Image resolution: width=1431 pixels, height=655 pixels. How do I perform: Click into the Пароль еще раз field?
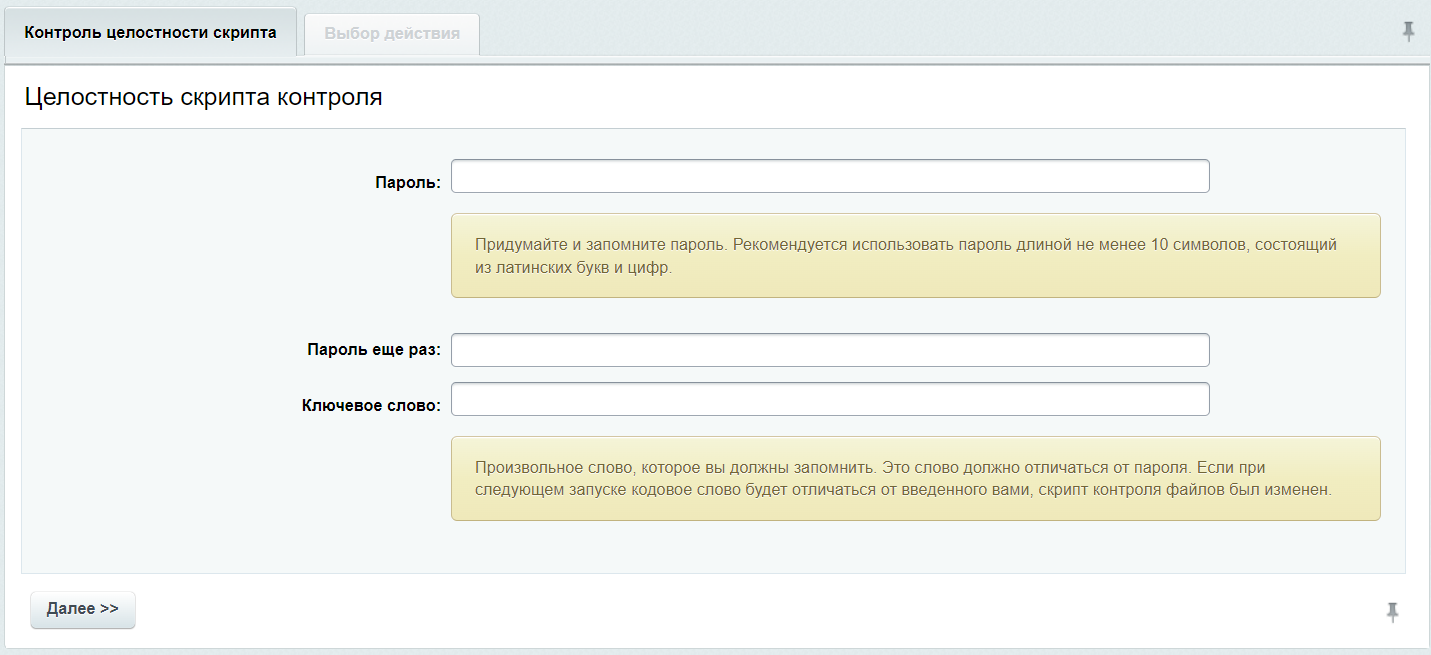(x=830, y=350)
